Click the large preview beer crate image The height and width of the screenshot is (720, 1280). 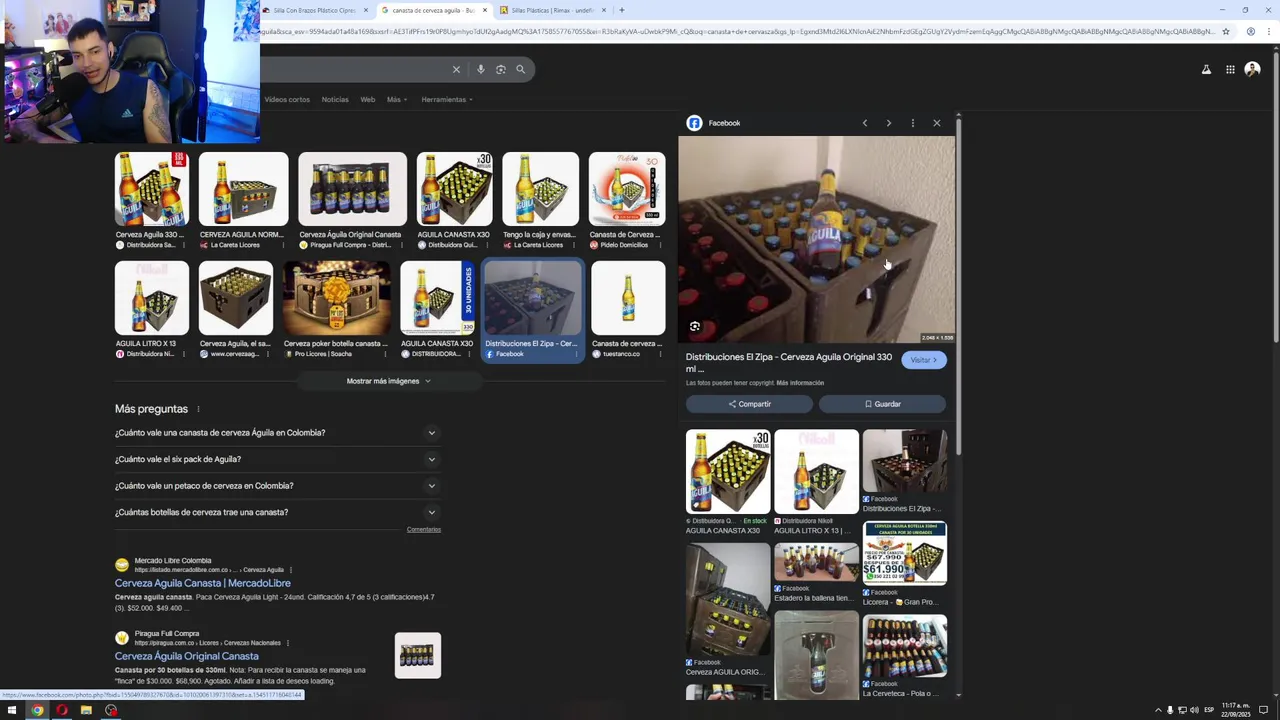point(816,240)
